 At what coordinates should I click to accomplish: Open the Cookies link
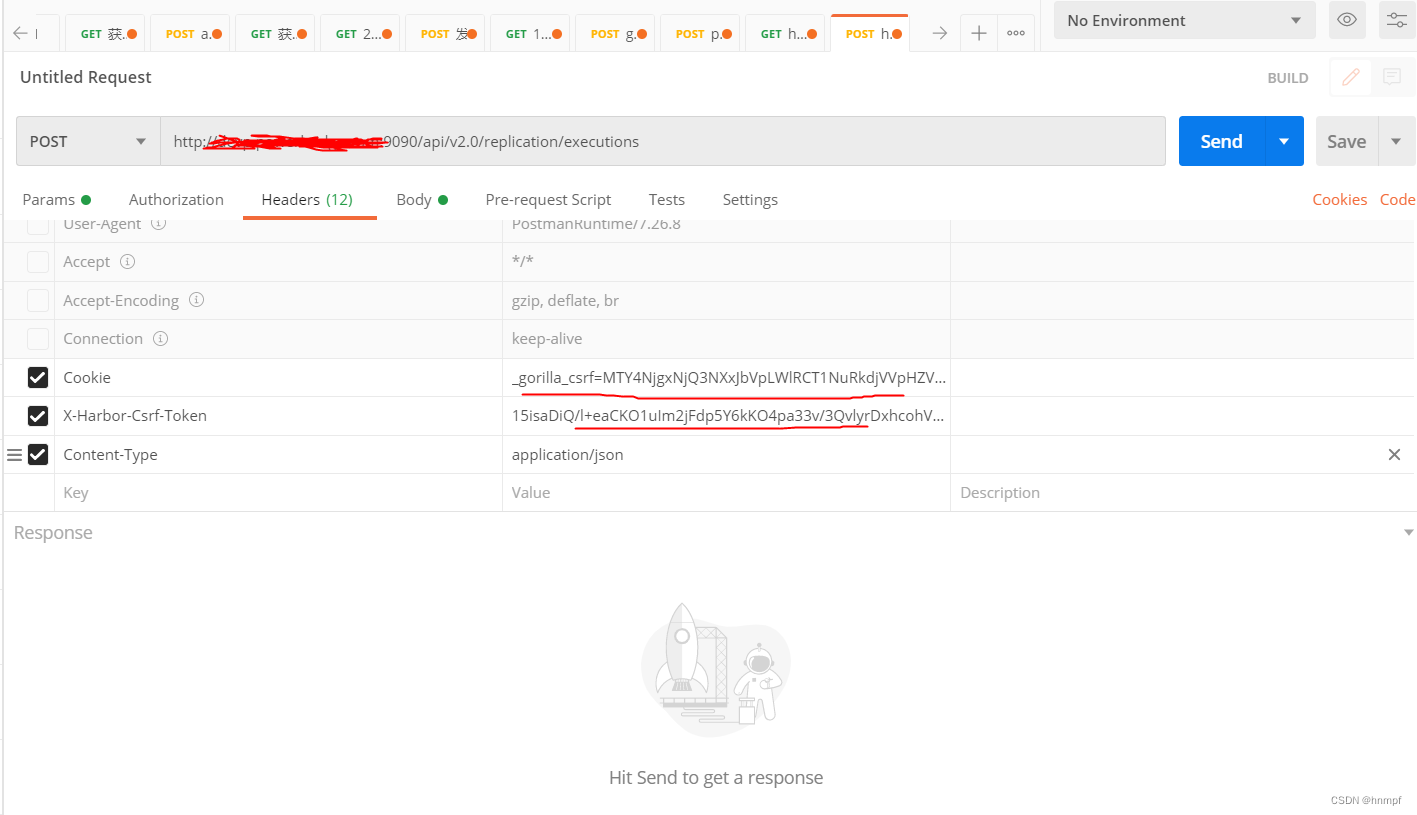(1339, 199)
